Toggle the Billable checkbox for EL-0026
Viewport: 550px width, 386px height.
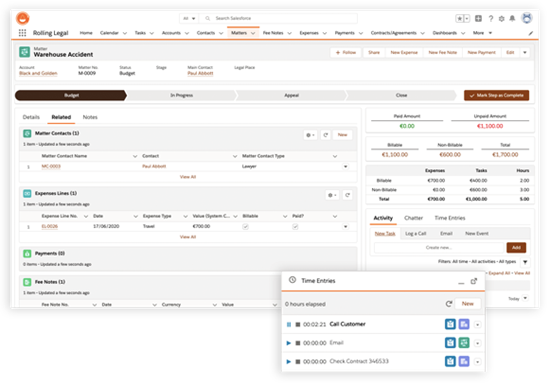click(246, 227)
